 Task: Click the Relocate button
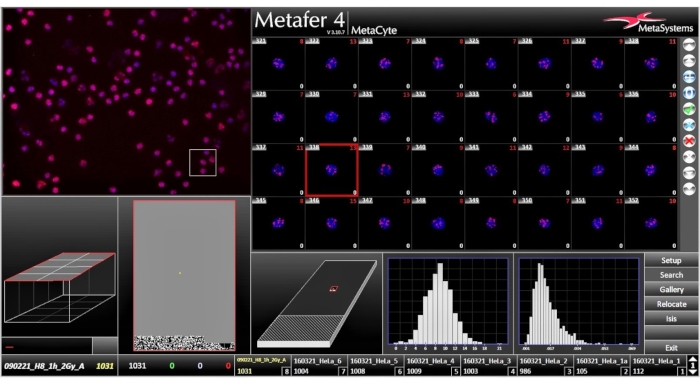[x=671, y=304]
